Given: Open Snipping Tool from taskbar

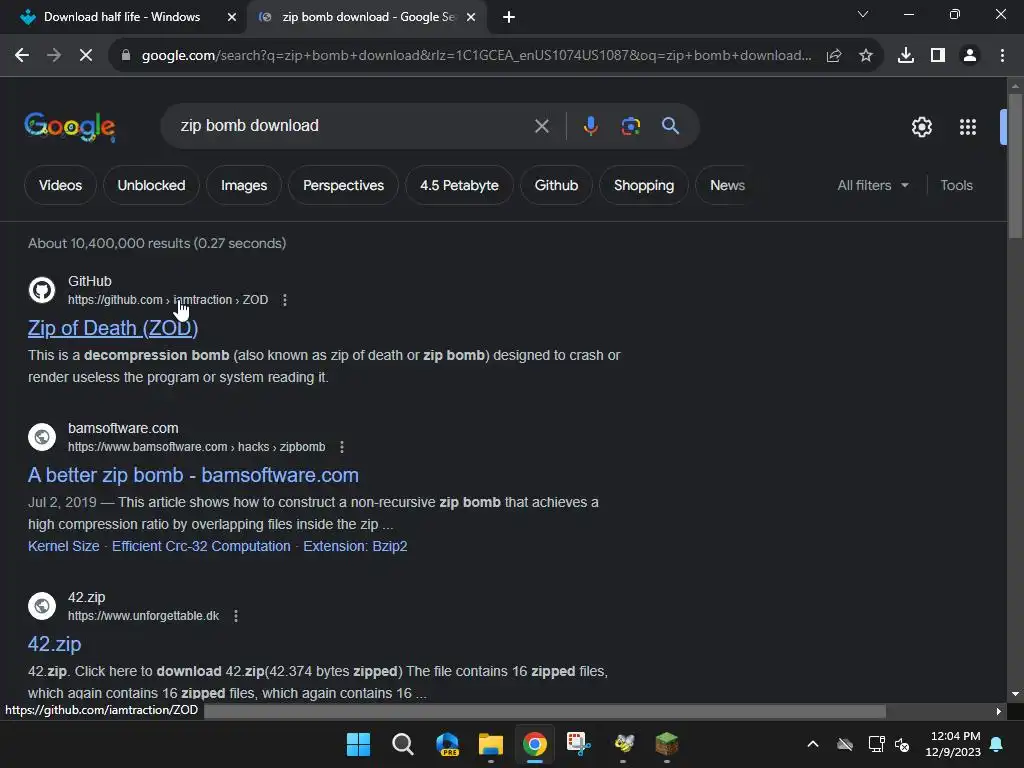Looking at the screenshot, I should 579,744.
